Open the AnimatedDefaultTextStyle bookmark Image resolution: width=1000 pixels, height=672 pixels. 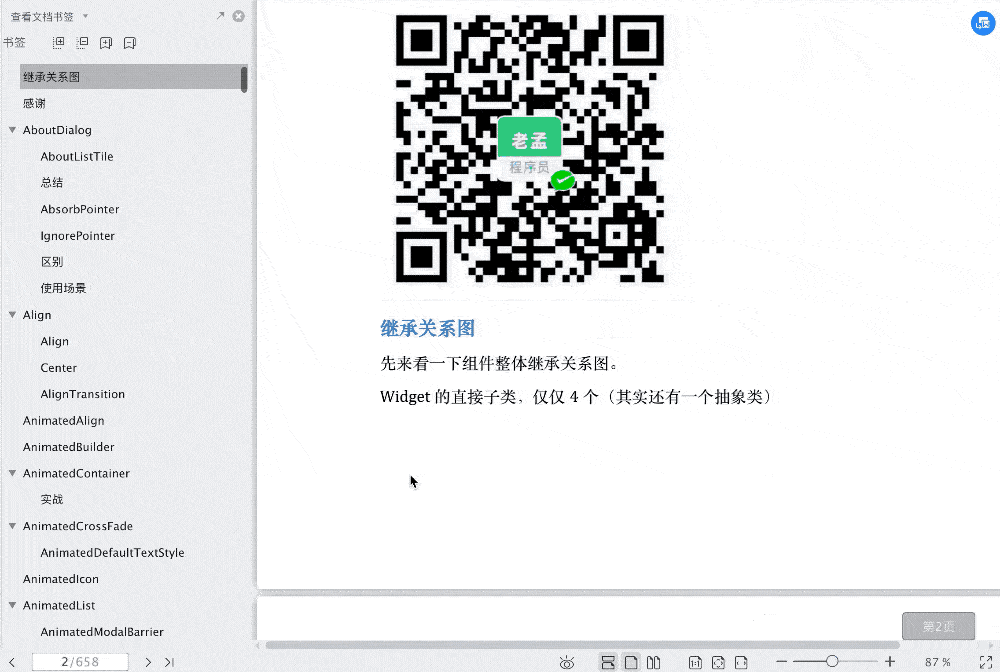tap(112, 553)
